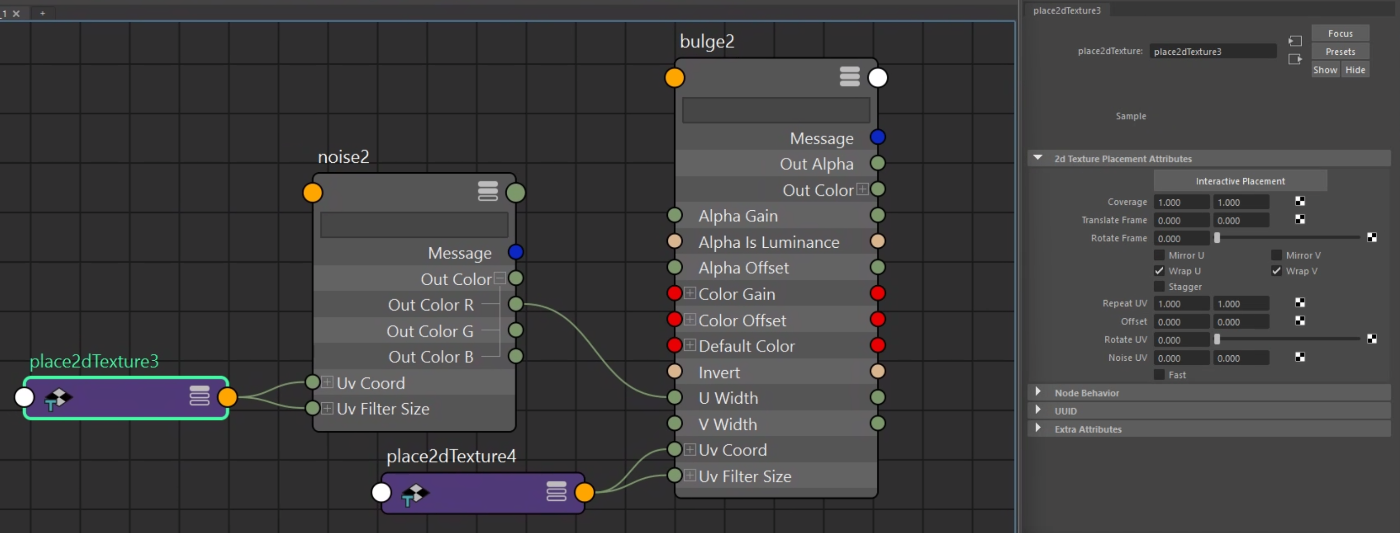1400x533 pixels.
Task: Click the output connection arrow icon beside the place2dTexture name field
Action: coord(1295,59)
